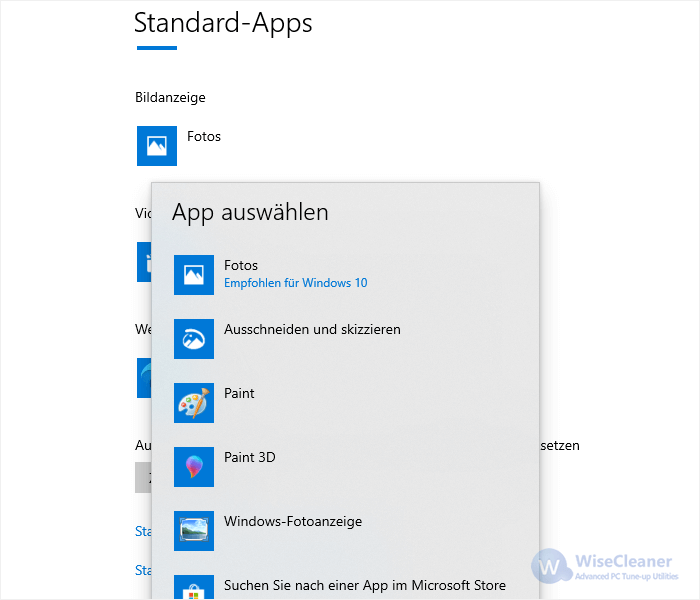The image size is (700, 600).
Task: Click the upper blue link left of popup
Action: (x=142, y=532)
